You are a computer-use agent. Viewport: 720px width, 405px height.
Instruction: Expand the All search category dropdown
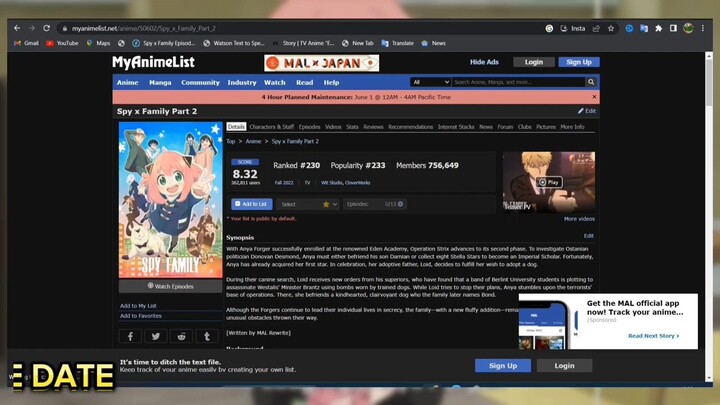tap(431, 82)
